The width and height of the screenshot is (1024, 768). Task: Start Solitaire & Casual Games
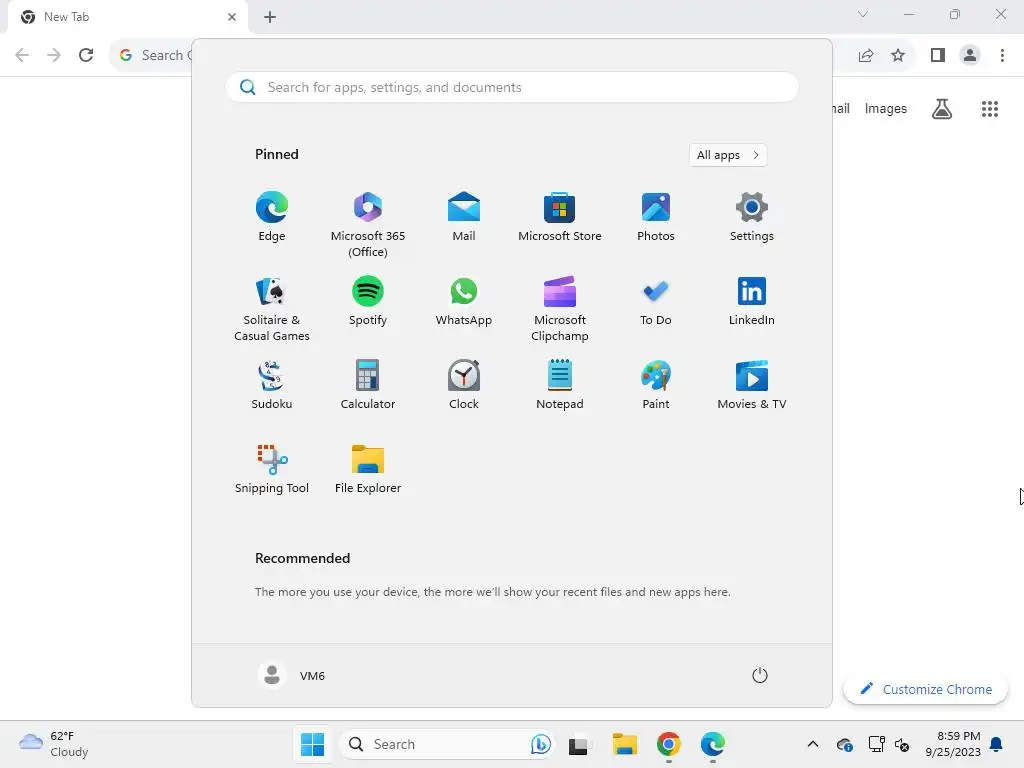click(x=272, y=309)
